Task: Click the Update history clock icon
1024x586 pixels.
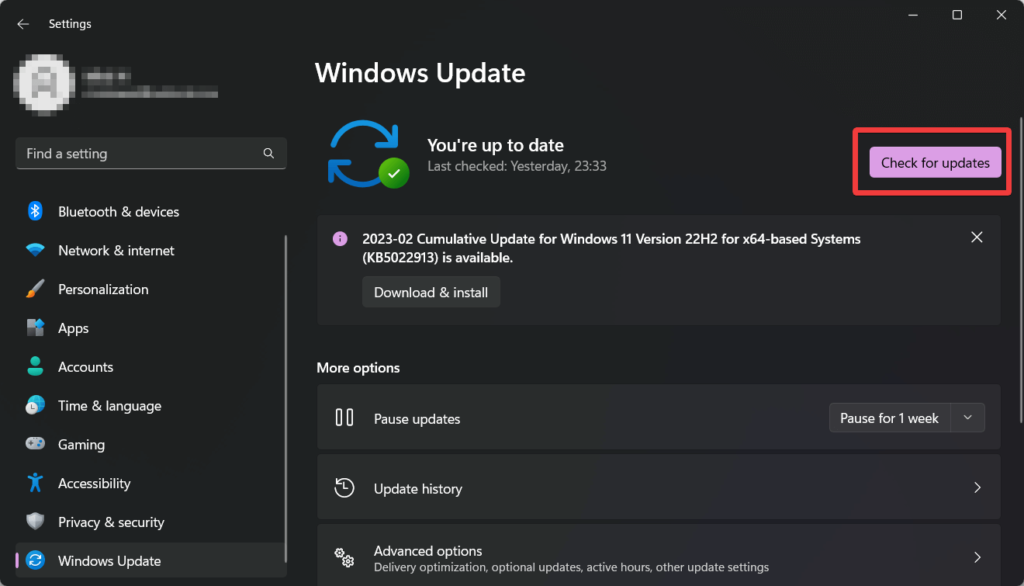Action: pyautogui.click(x=344, y=487)
